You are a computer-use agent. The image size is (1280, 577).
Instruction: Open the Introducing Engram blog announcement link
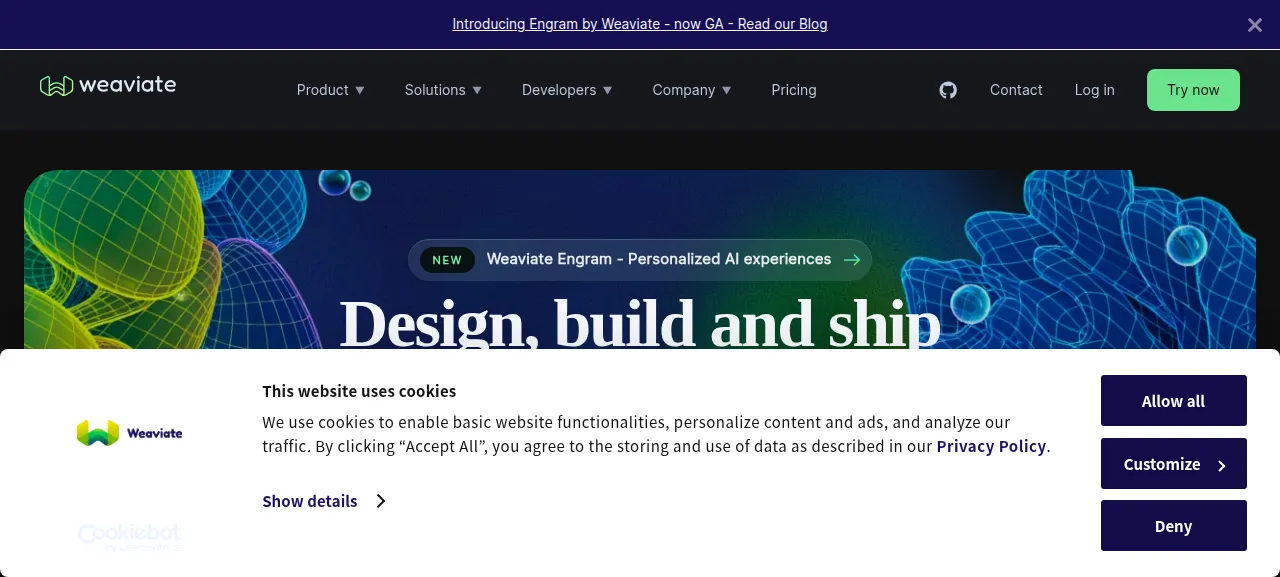click(x=640, y=24)
